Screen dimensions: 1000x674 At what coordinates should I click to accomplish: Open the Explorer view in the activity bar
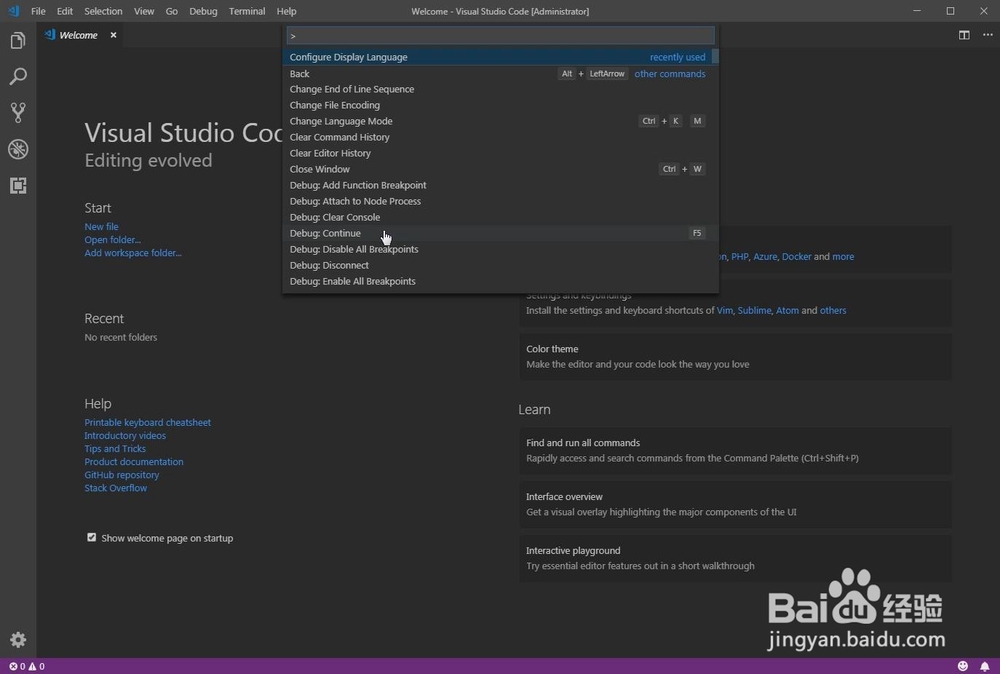(x=18, y=41)
